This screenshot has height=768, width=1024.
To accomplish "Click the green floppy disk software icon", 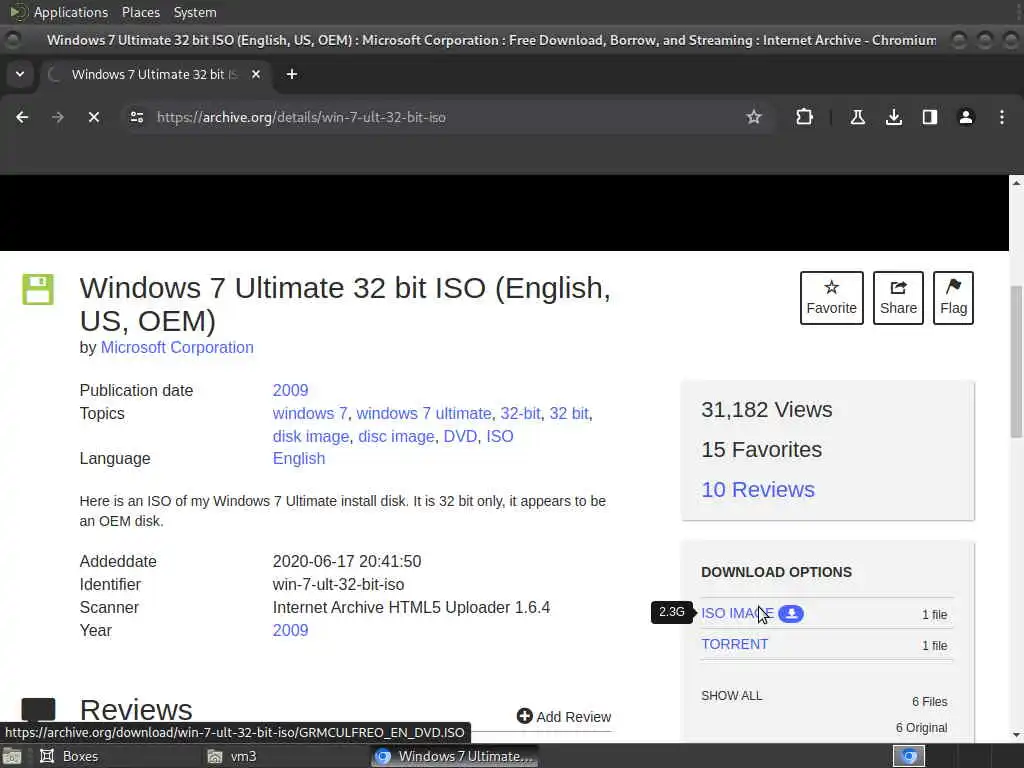I will (x=38, y=289).
